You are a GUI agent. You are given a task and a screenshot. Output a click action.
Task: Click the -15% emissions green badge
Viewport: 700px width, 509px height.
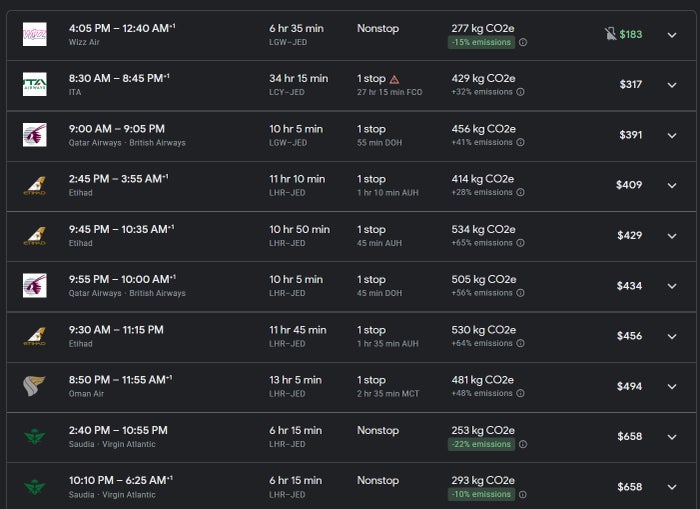click(481, 42)
